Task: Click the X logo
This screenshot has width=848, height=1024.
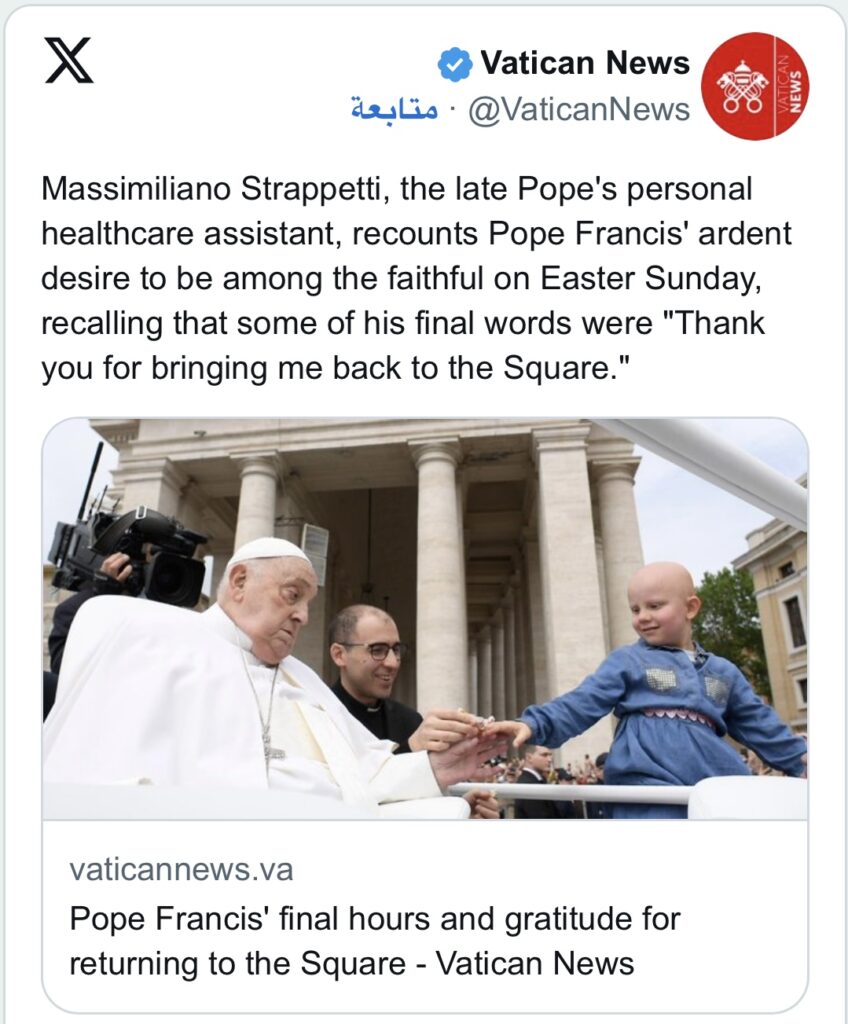Action: pyautogui.click(x=69, y=61)
